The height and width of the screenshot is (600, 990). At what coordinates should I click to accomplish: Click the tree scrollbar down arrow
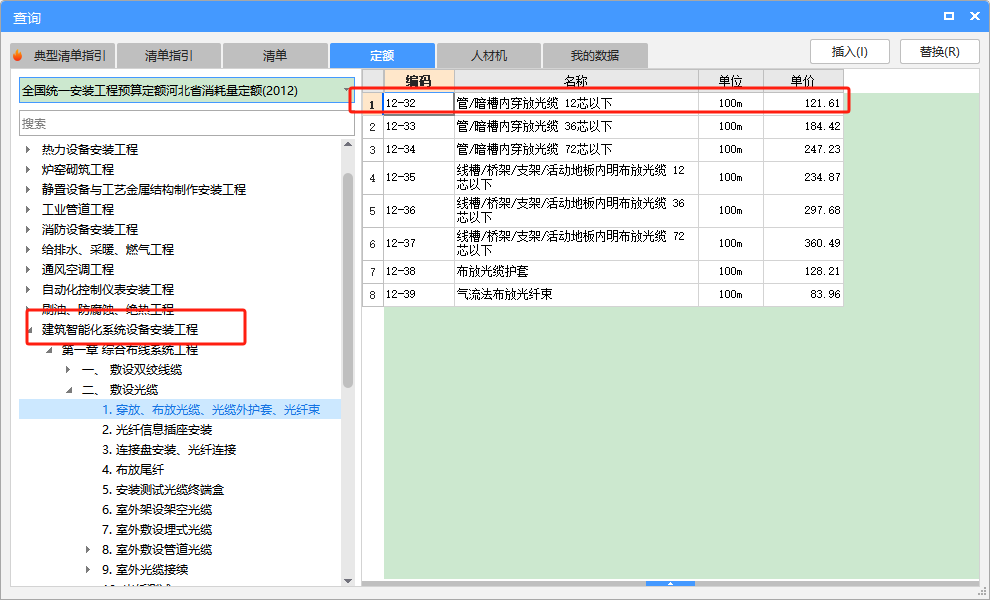pos(348,580)
